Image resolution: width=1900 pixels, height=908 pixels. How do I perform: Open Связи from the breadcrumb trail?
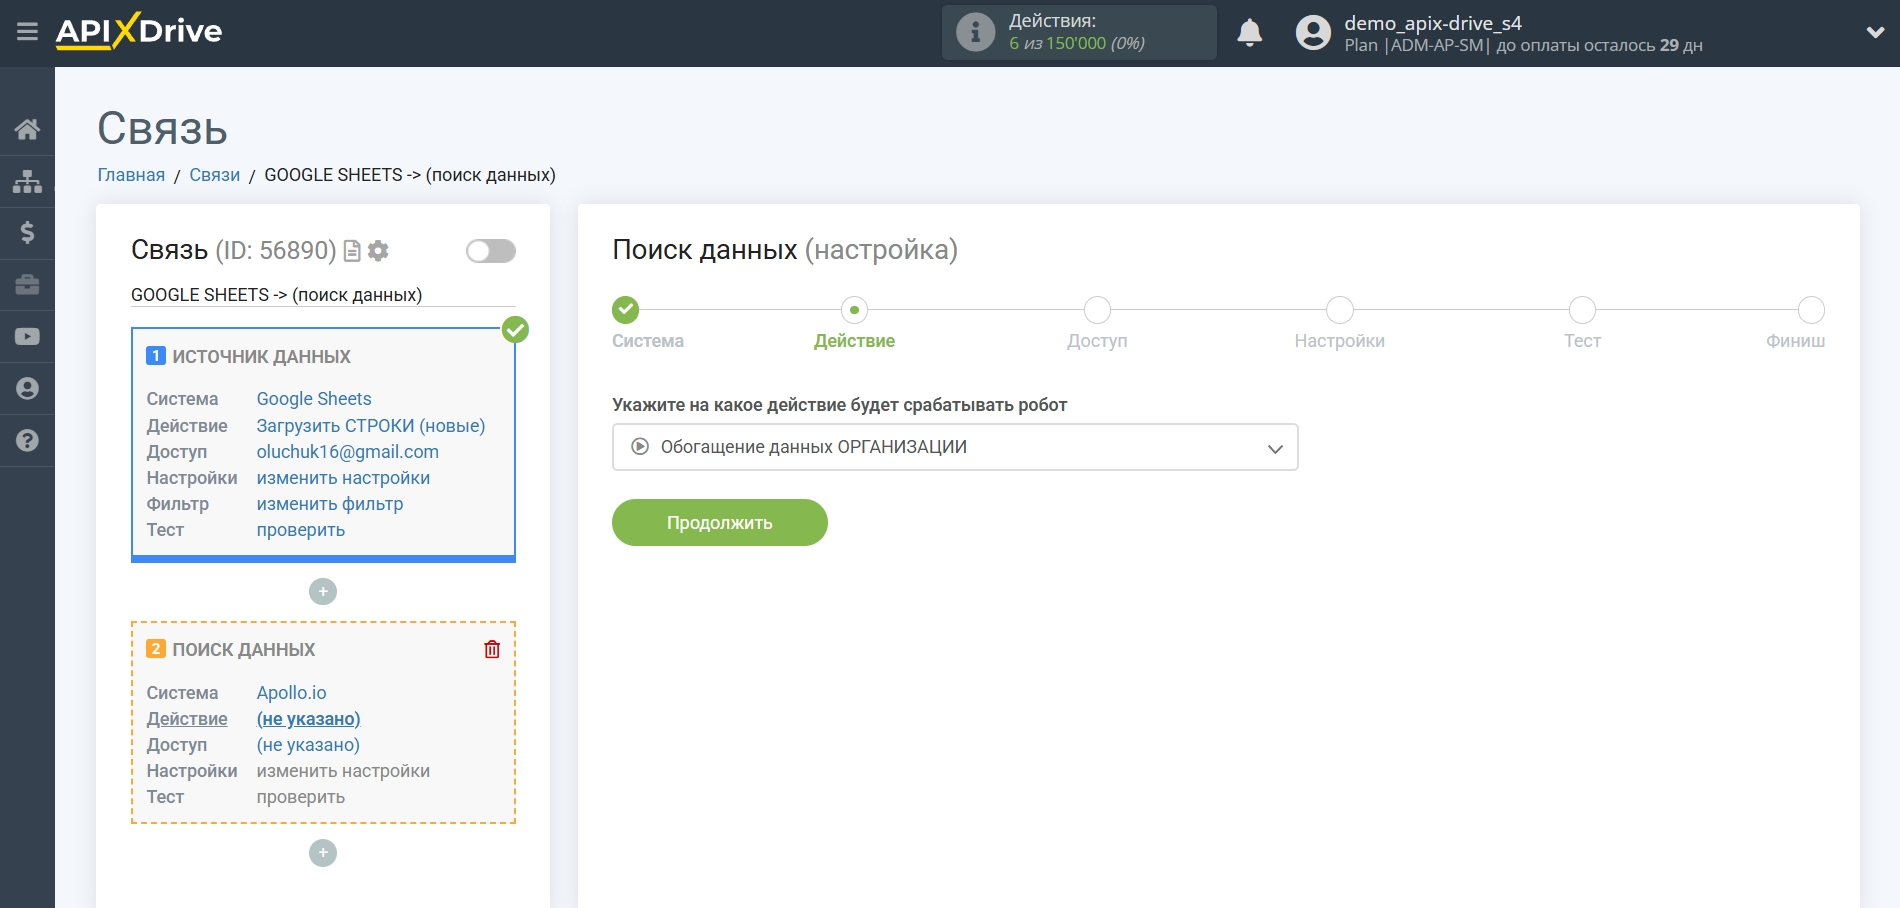[214, 174]
